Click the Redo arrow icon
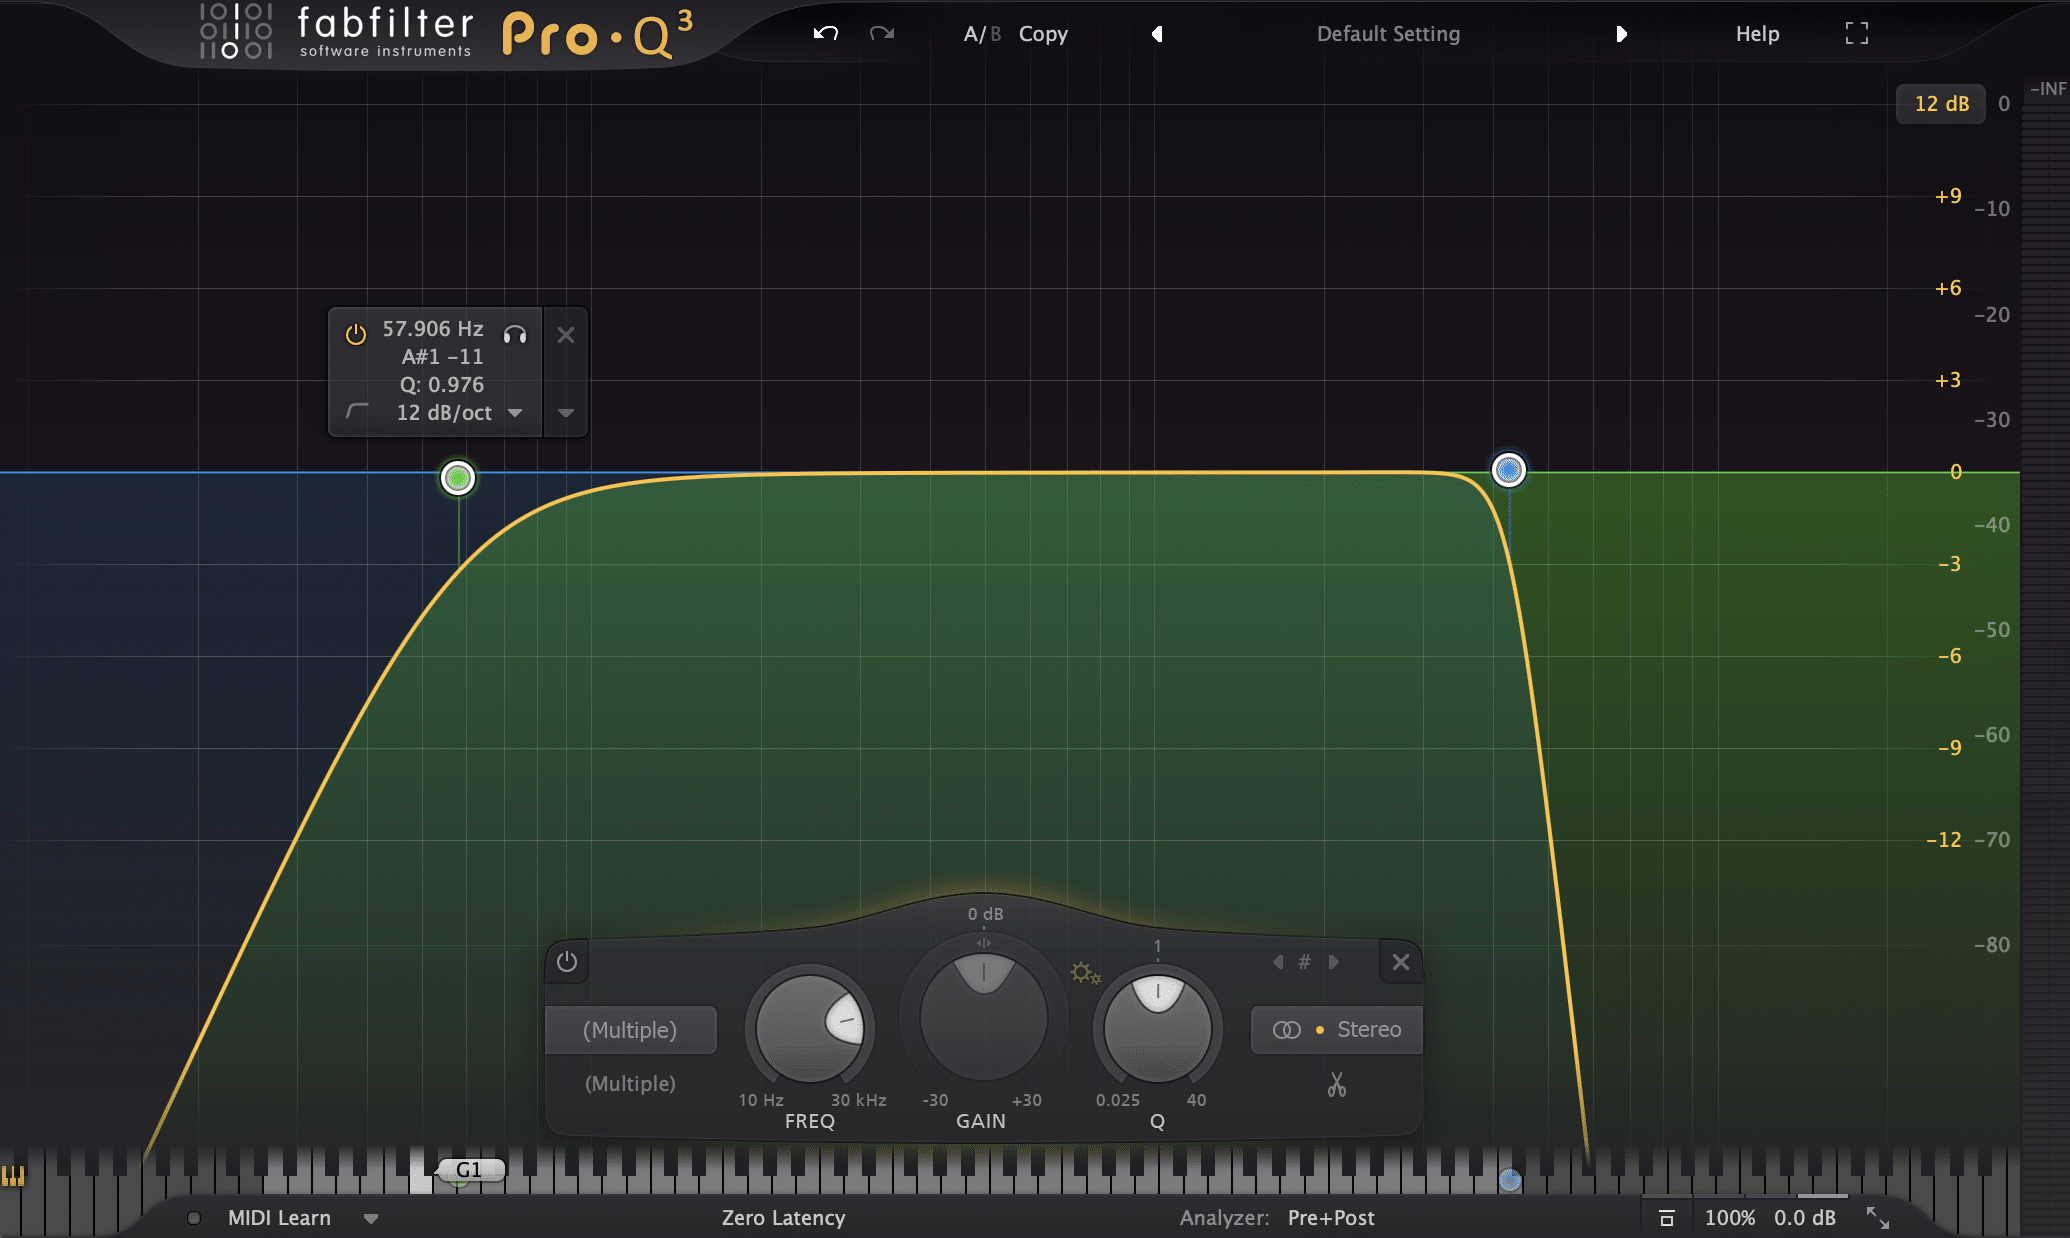Viewport: 2070px width, 1238px height. pyautogui.click(x=881, y=34)
